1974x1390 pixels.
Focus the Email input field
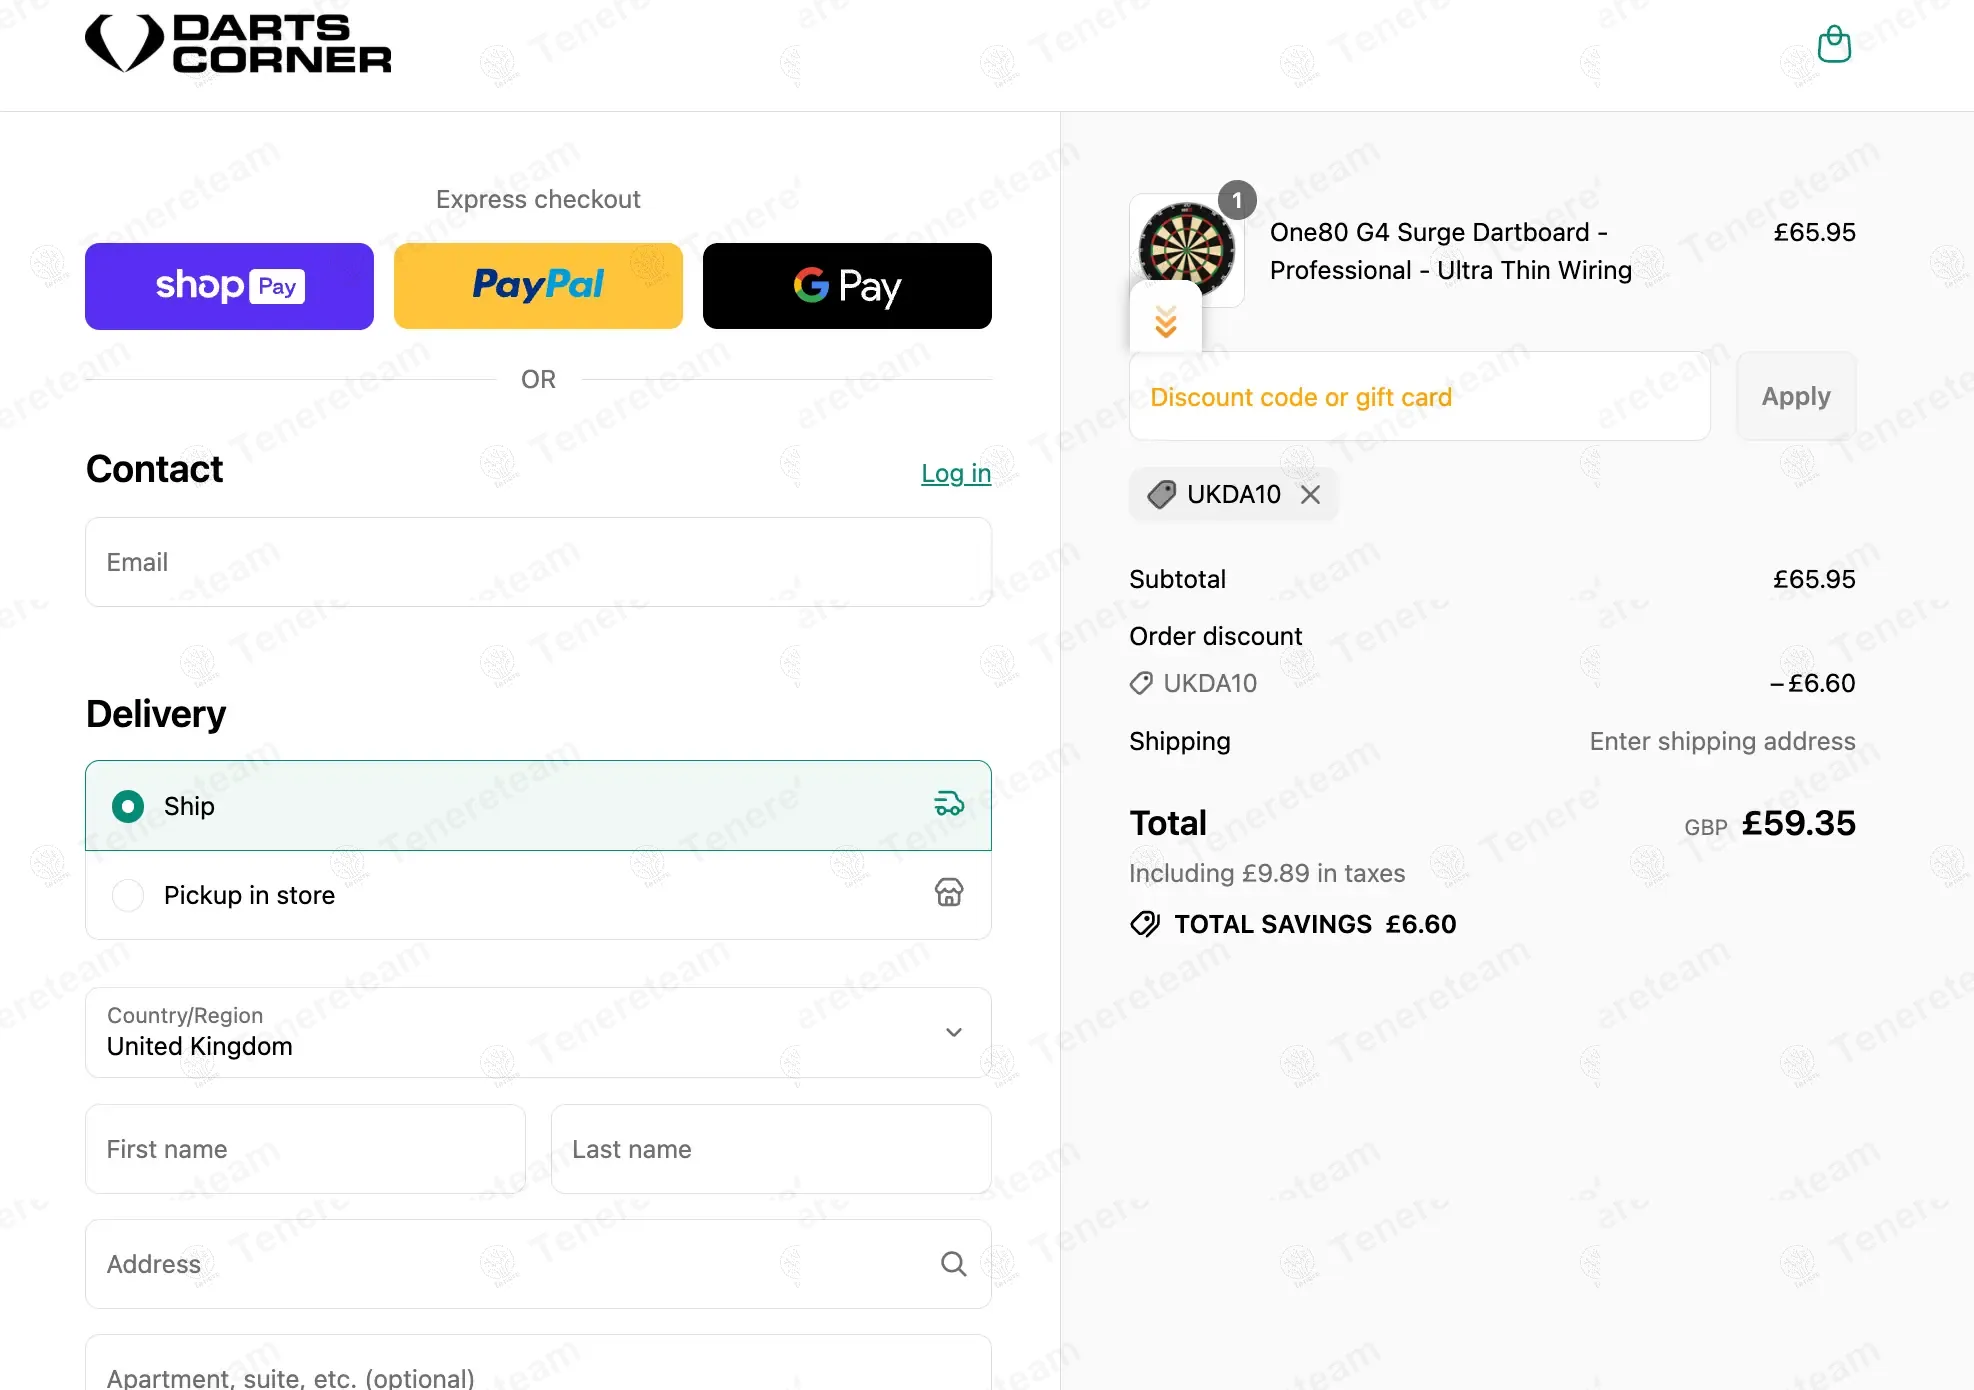538,562
